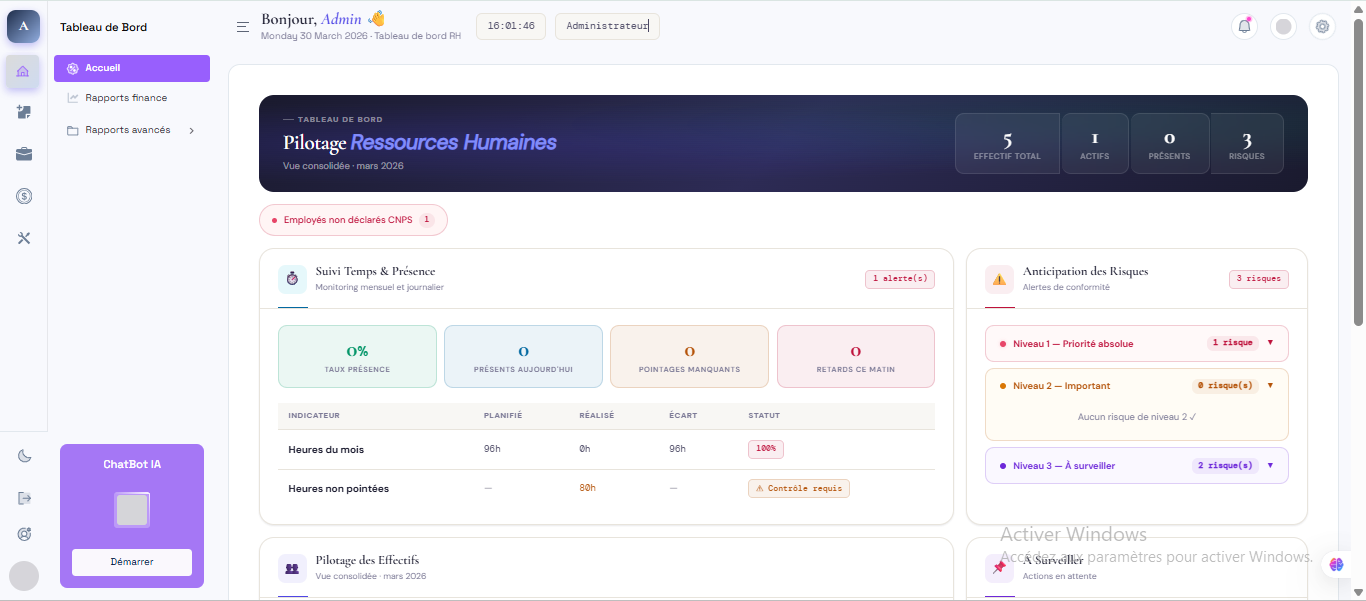This screenshot has height=601, width=1366.
Task: Click the 'Contrôle requis' warning badge
Action: 799,489
